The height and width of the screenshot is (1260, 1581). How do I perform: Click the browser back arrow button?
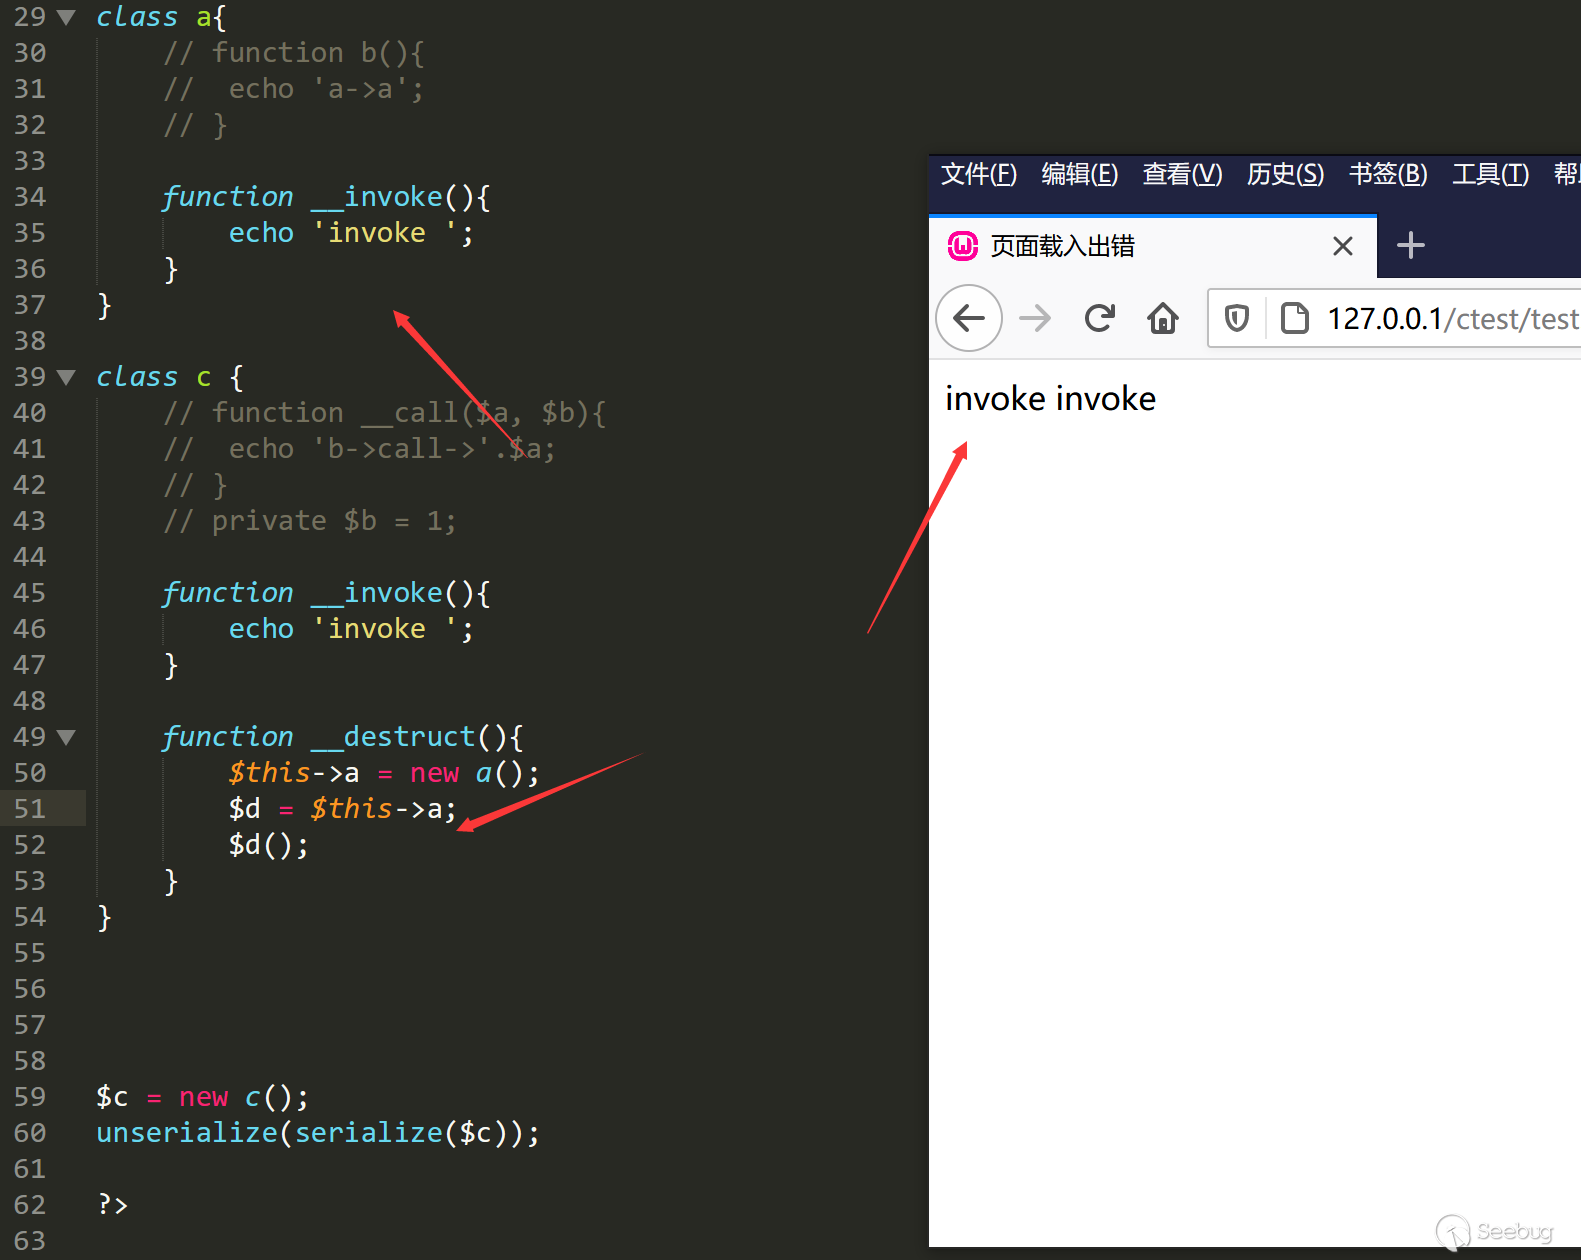click(968, 318)
